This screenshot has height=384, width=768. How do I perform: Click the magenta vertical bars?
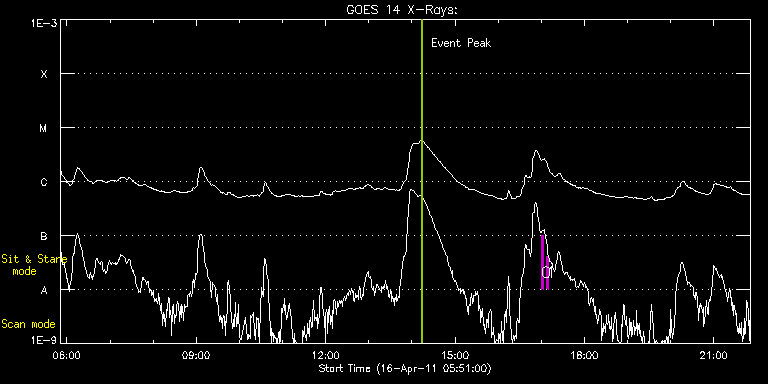pyautogui.click(x=545, y=263)
